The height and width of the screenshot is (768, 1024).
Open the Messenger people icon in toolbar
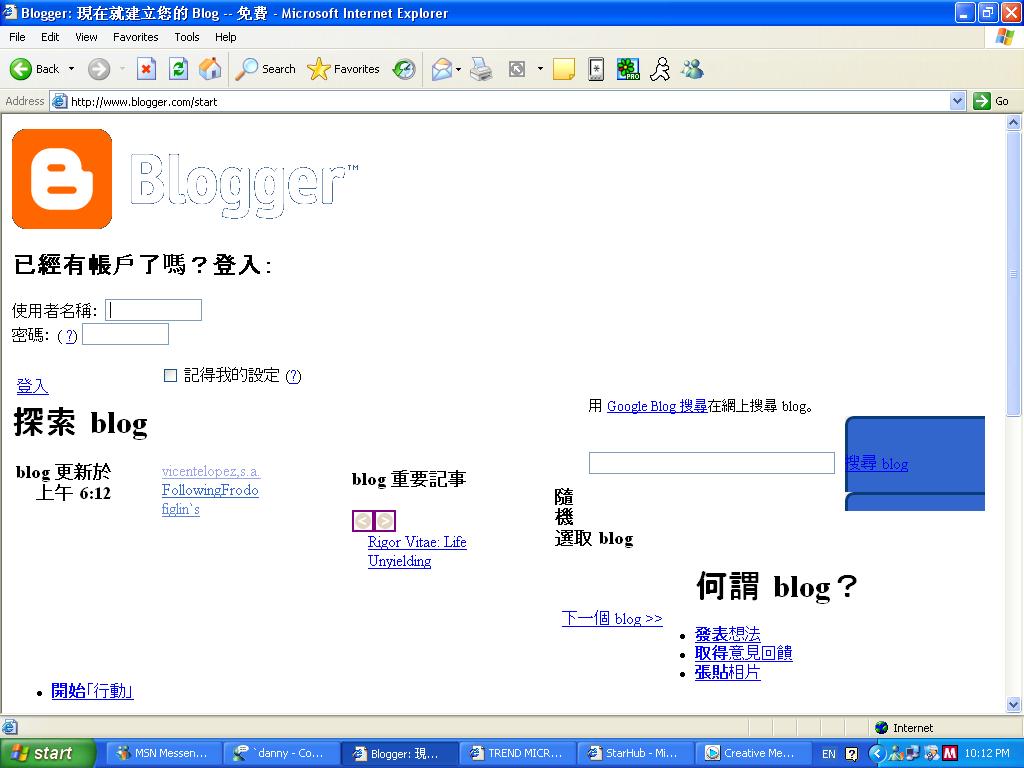[x=692, y=69]
